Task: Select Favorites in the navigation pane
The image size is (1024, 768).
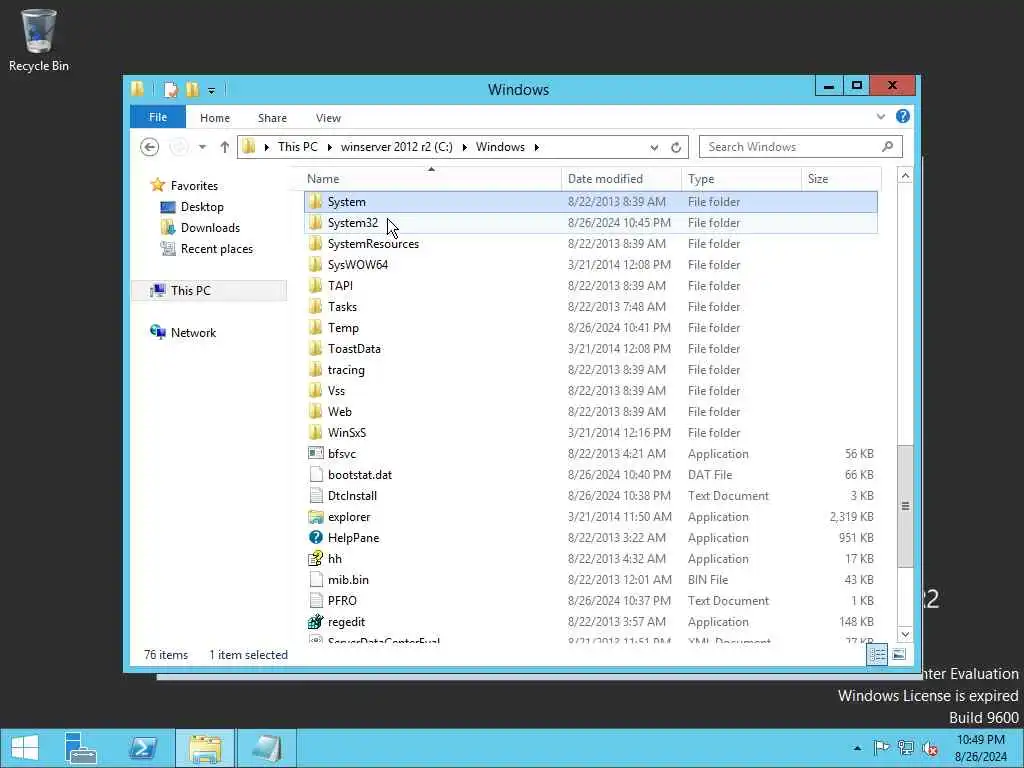Action: (194, 185)
